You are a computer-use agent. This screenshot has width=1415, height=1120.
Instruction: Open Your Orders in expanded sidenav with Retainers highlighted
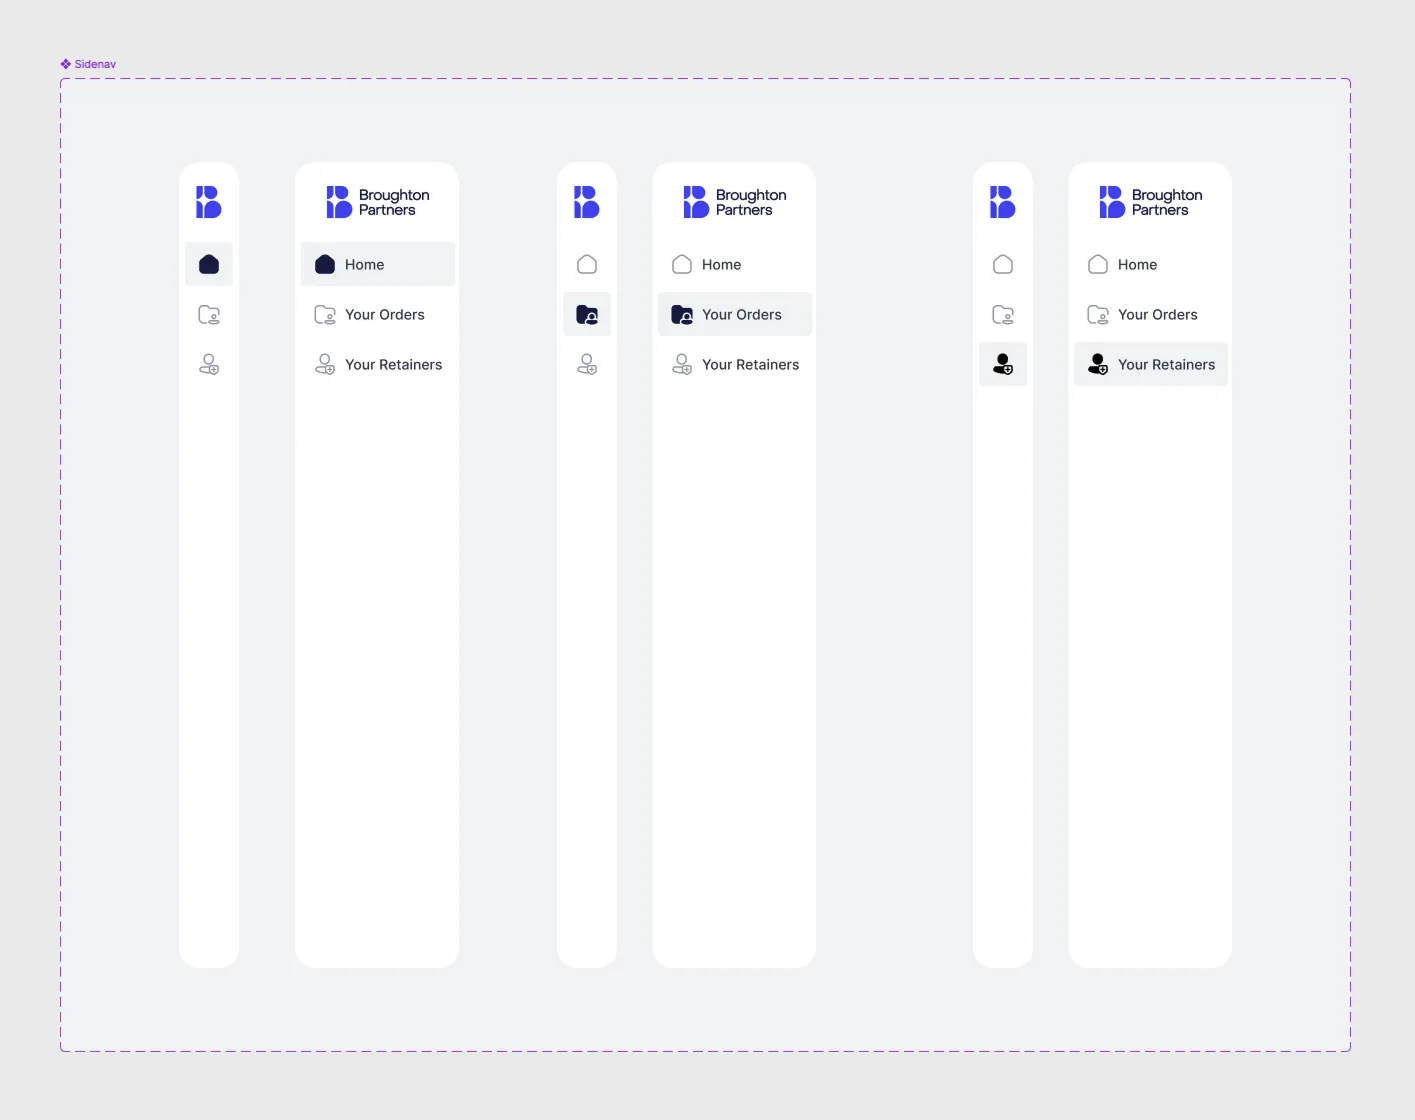point(1151,314)
